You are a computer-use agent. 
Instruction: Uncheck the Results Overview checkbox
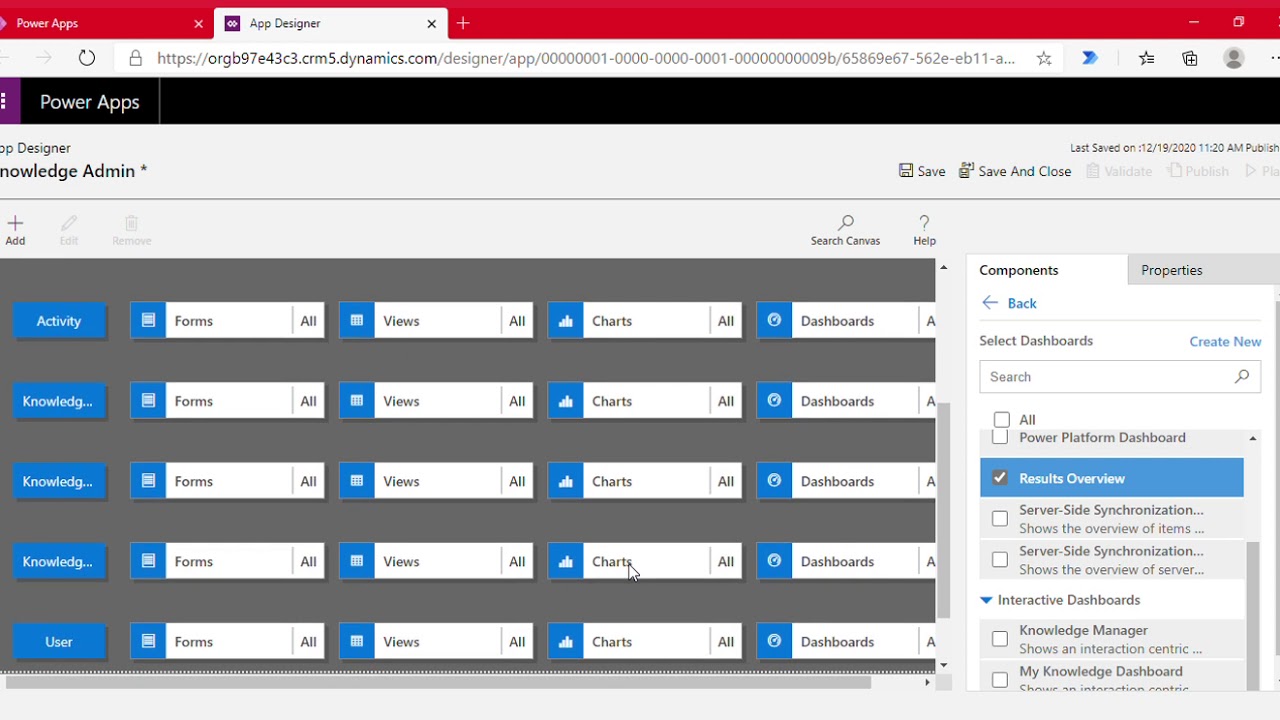tap(1000, 478)
